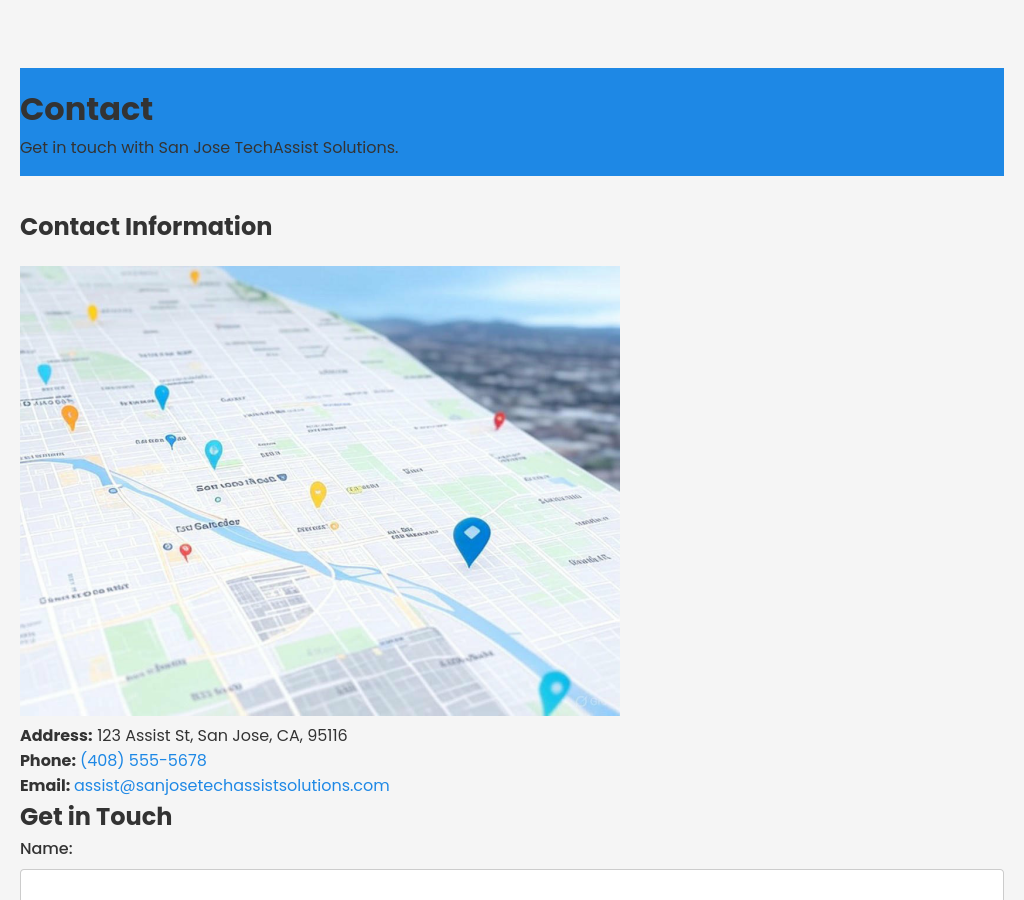Image resolution: width=1024 pixels, height=900 pixels.
Task: Click the yellow pin in the map's center
Action: point(318,493)
